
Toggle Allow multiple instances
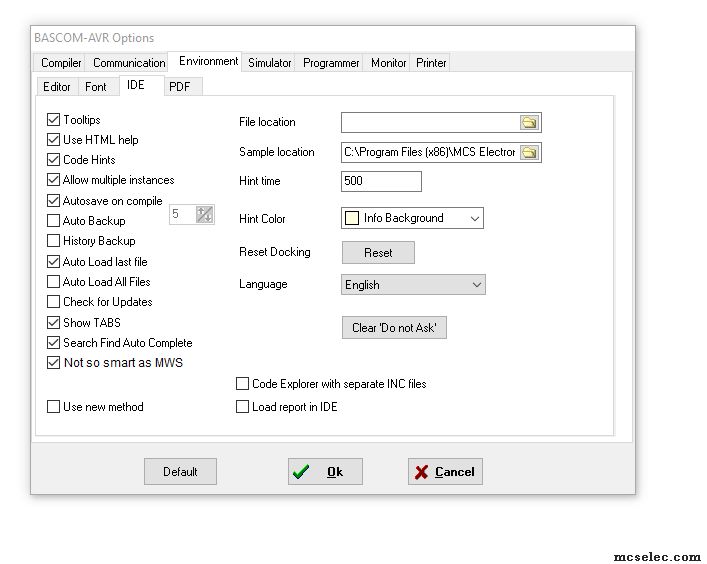[x=53, y=180]
